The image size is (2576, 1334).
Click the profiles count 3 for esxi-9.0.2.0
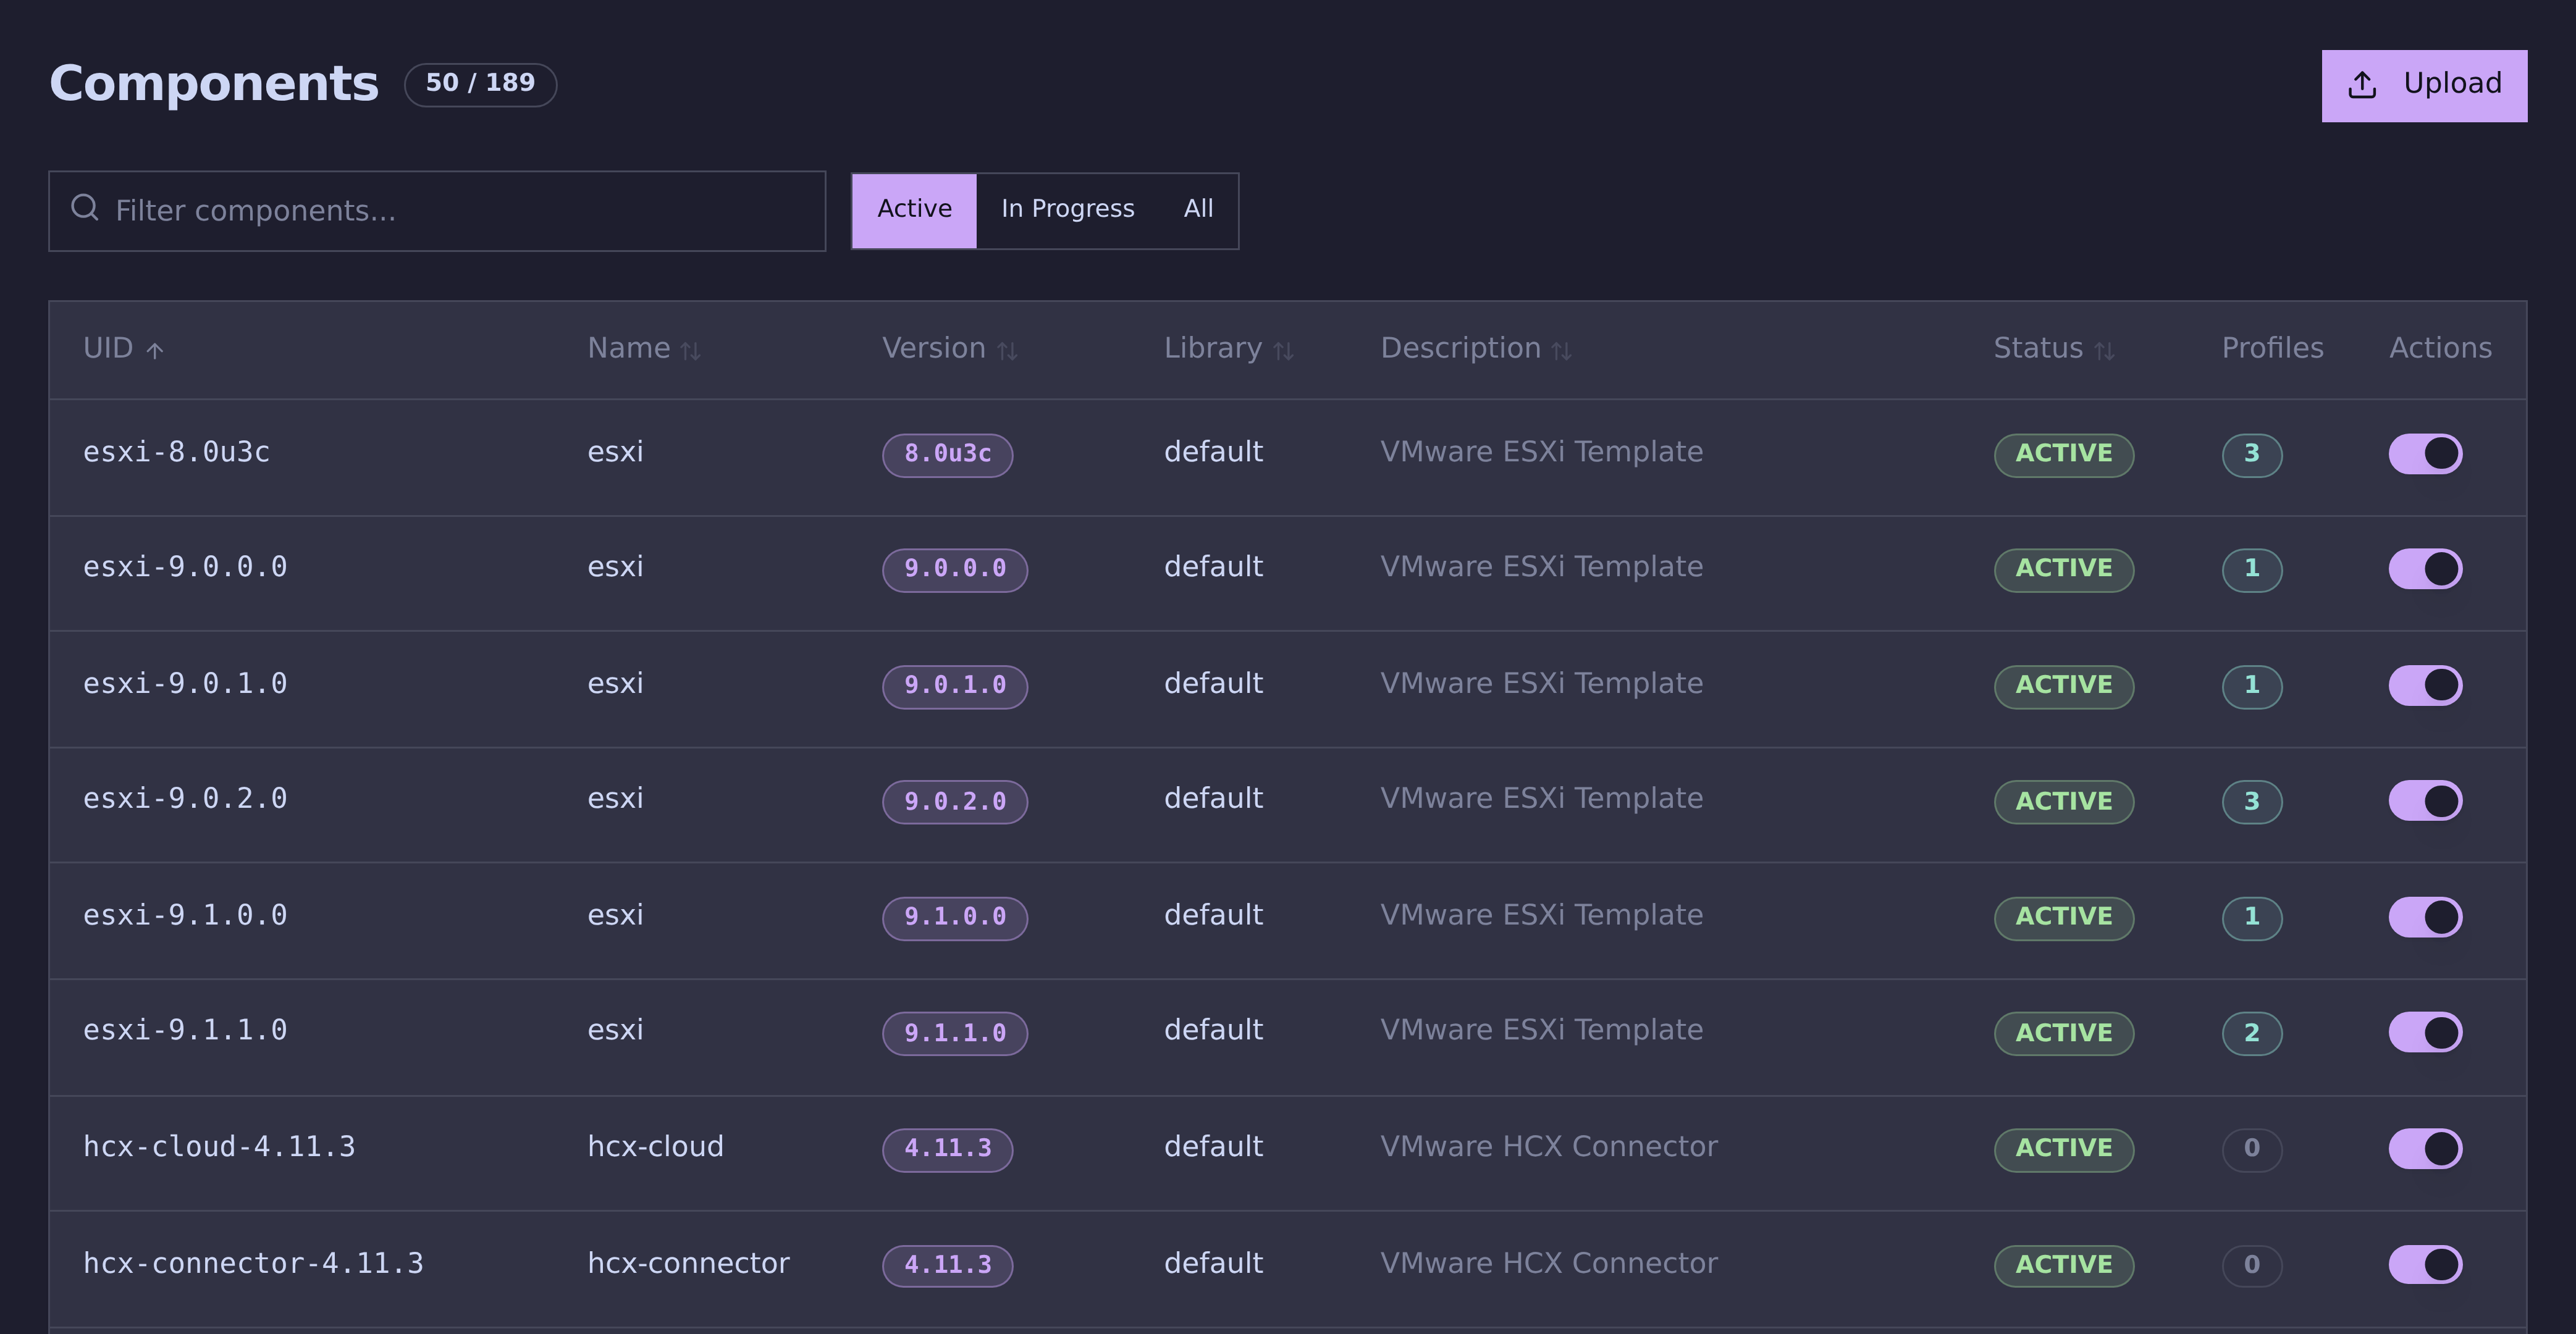click(x=2252, y=801)
